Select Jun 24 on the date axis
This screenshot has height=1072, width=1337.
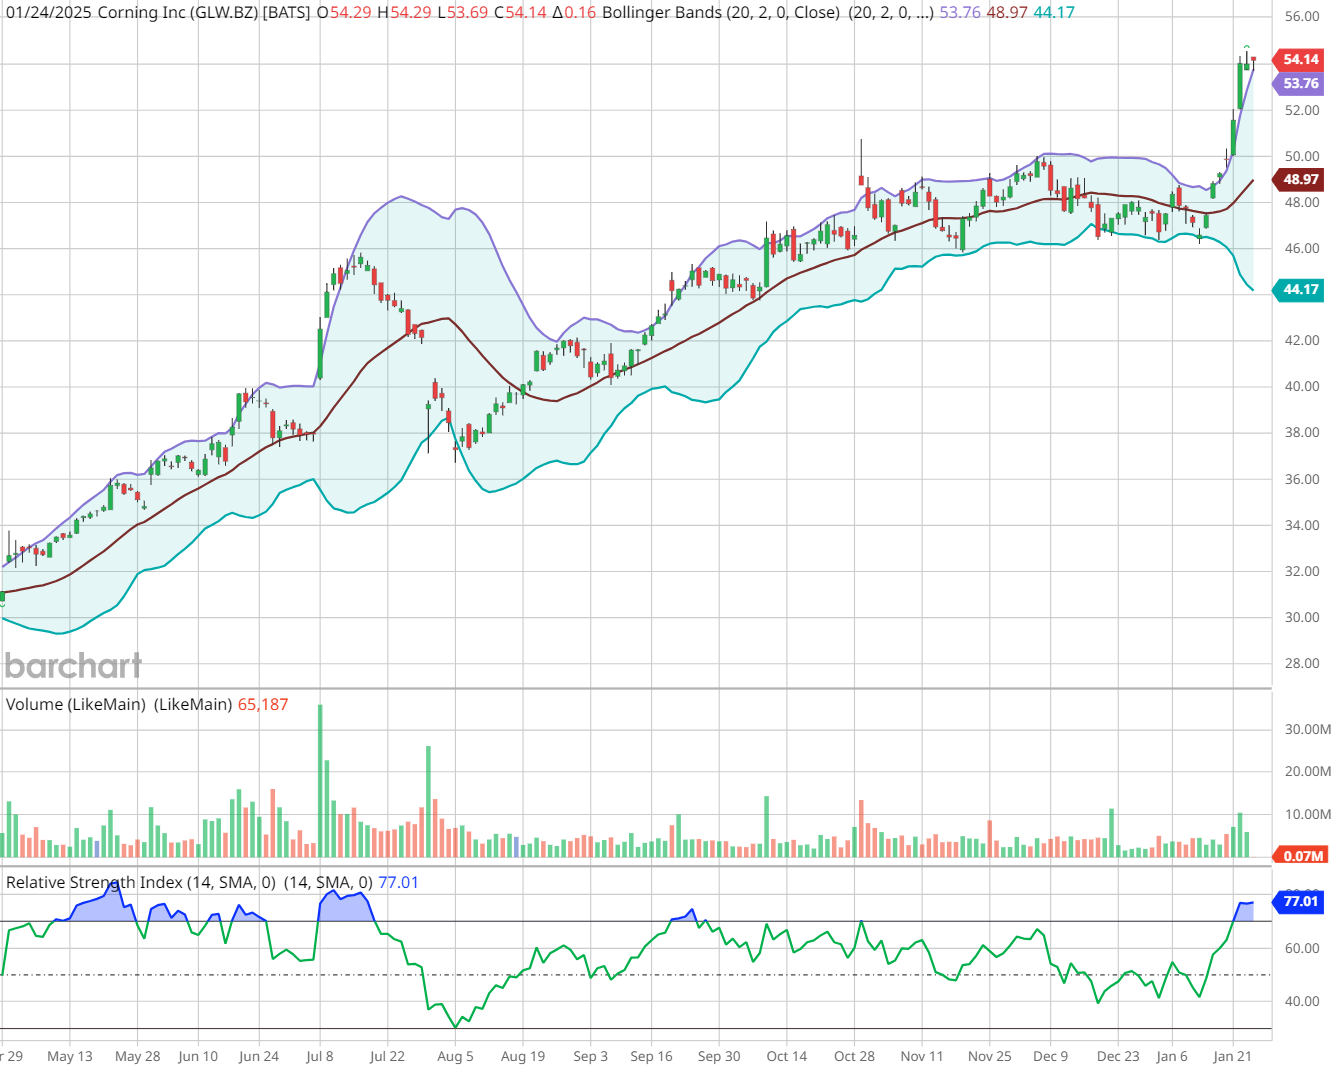pos(259,1056)
